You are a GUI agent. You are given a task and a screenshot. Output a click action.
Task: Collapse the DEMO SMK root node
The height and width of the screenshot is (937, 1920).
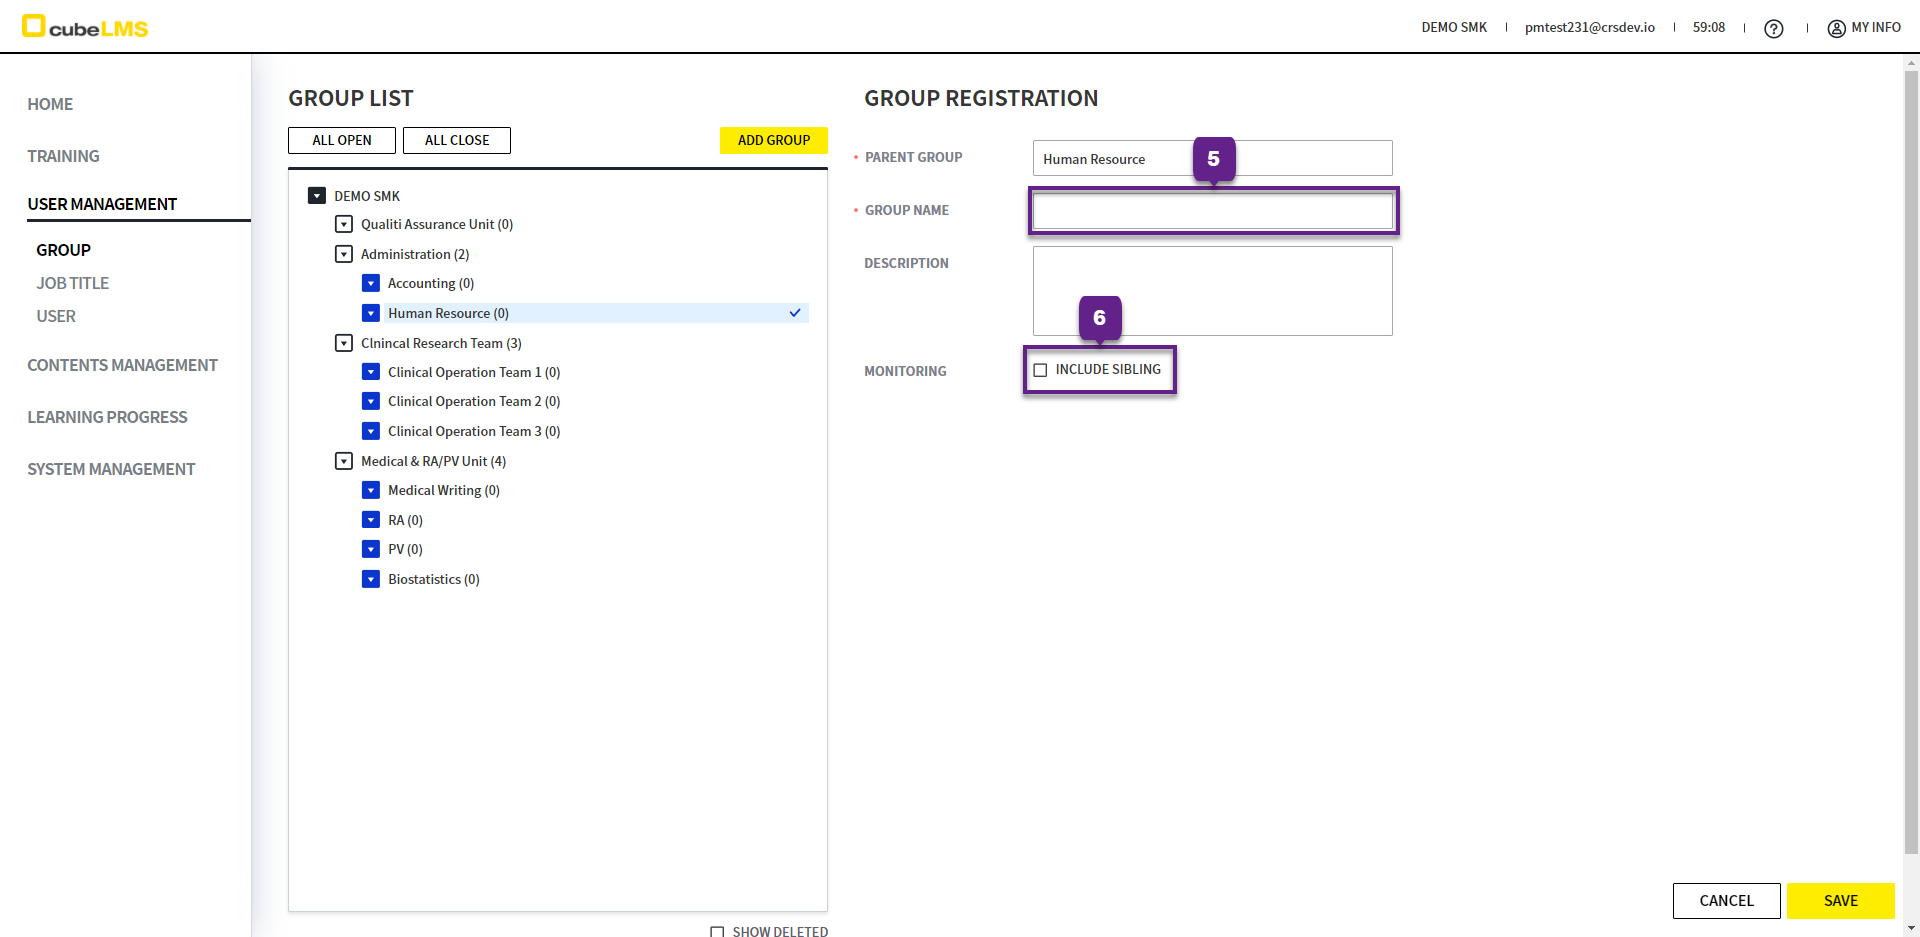tap(317, 196)
